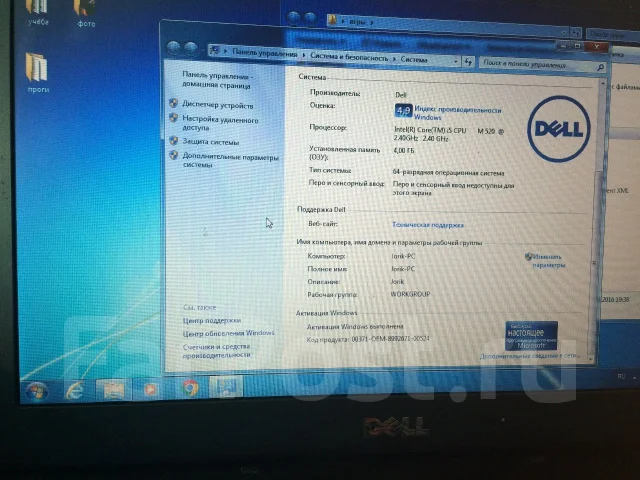
Task: Click Система in the breadcrumb
Action: (414, 59)
